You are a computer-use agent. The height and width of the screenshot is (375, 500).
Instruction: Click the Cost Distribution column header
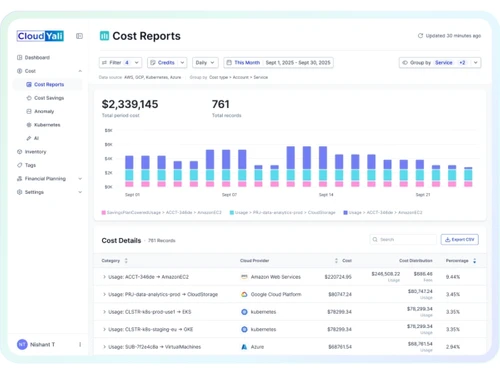click(x=416, y=261)
